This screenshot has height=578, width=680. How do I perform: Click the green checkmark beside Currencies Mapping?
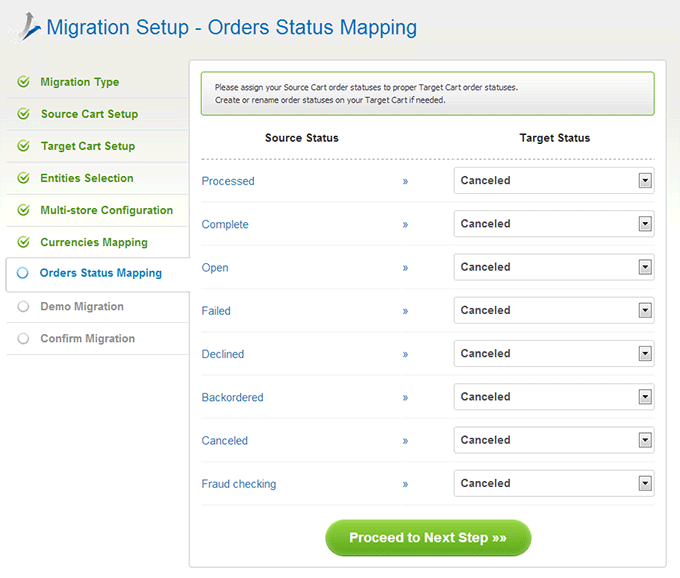23,242
